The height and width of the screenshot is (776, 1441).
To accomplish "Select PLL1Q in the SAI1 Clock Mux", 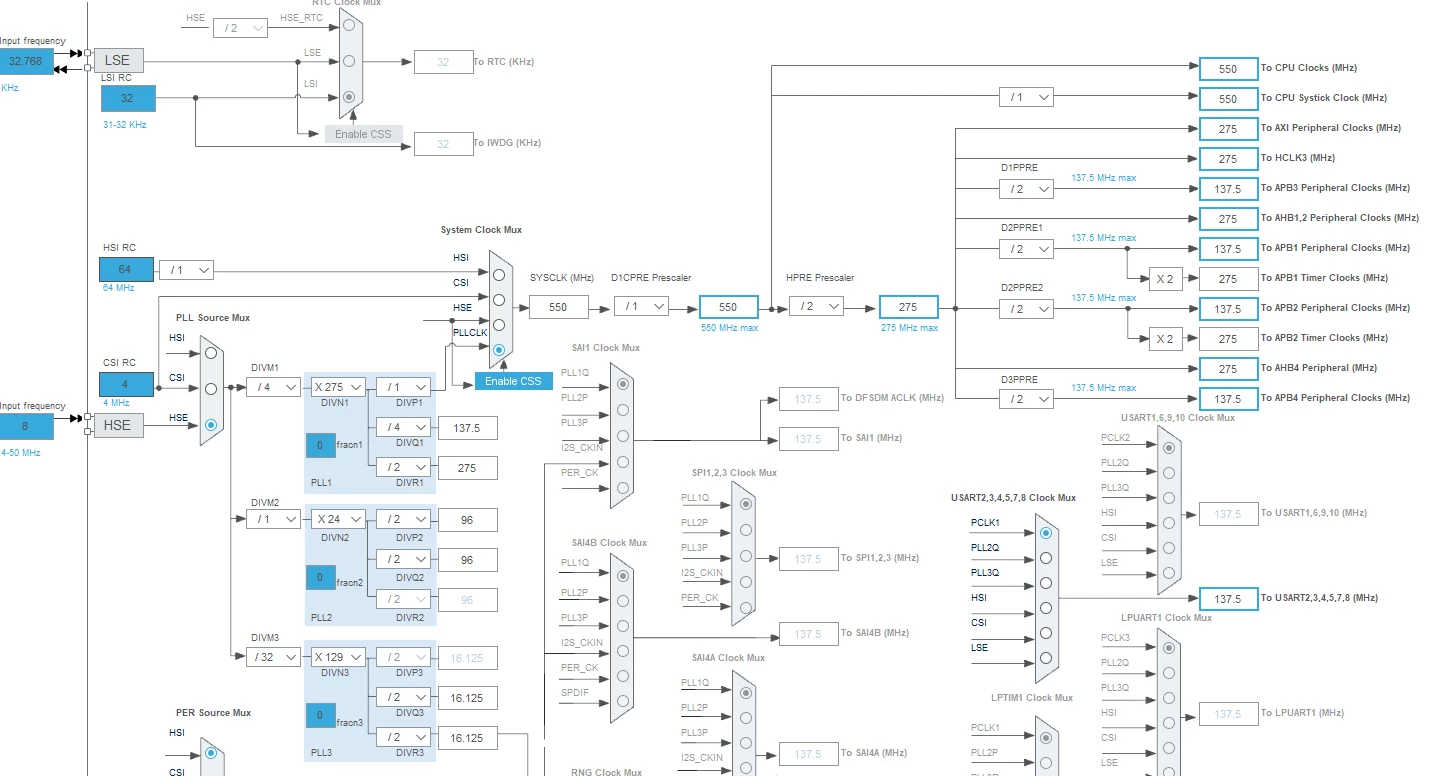I will (622, 383).
